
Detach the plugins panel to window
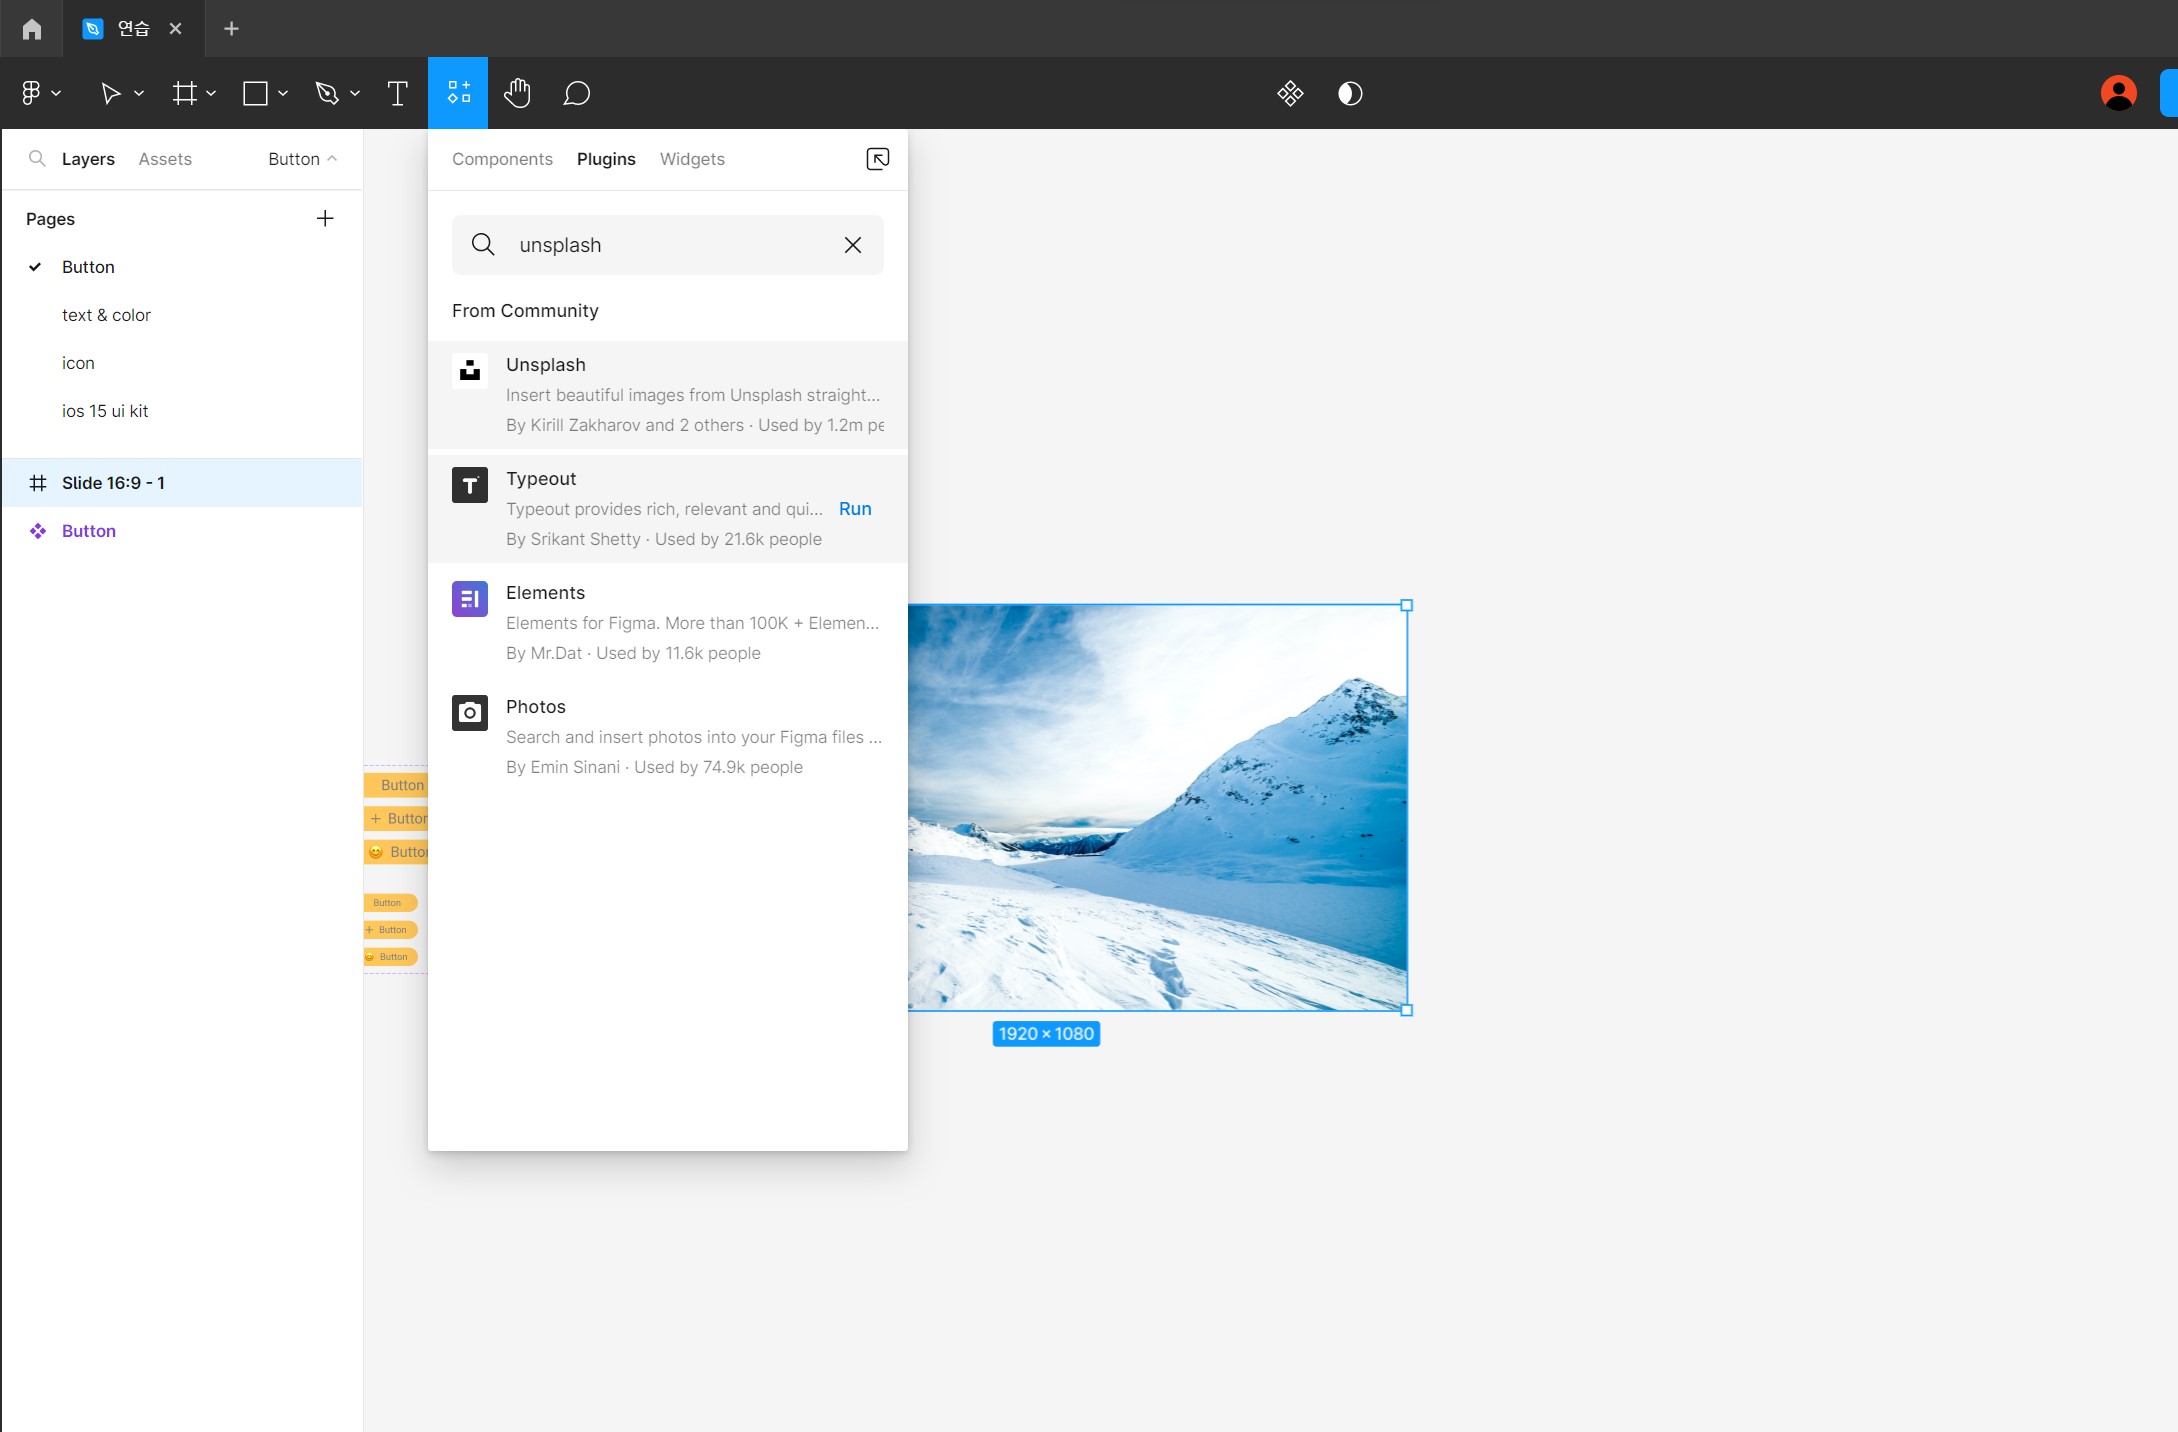point(877,159)
